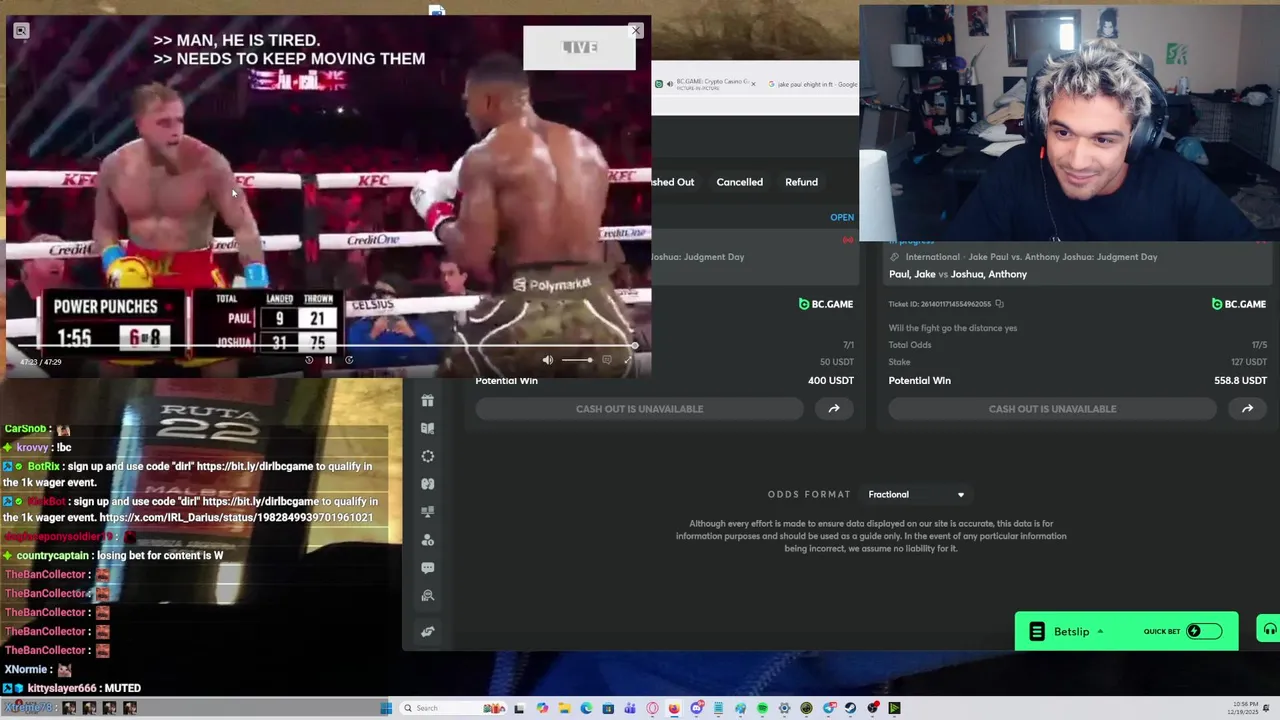This screenshot has width=1280, height=720.
Task: Open the taskbar clock and date
Action: coord(1243,708)
